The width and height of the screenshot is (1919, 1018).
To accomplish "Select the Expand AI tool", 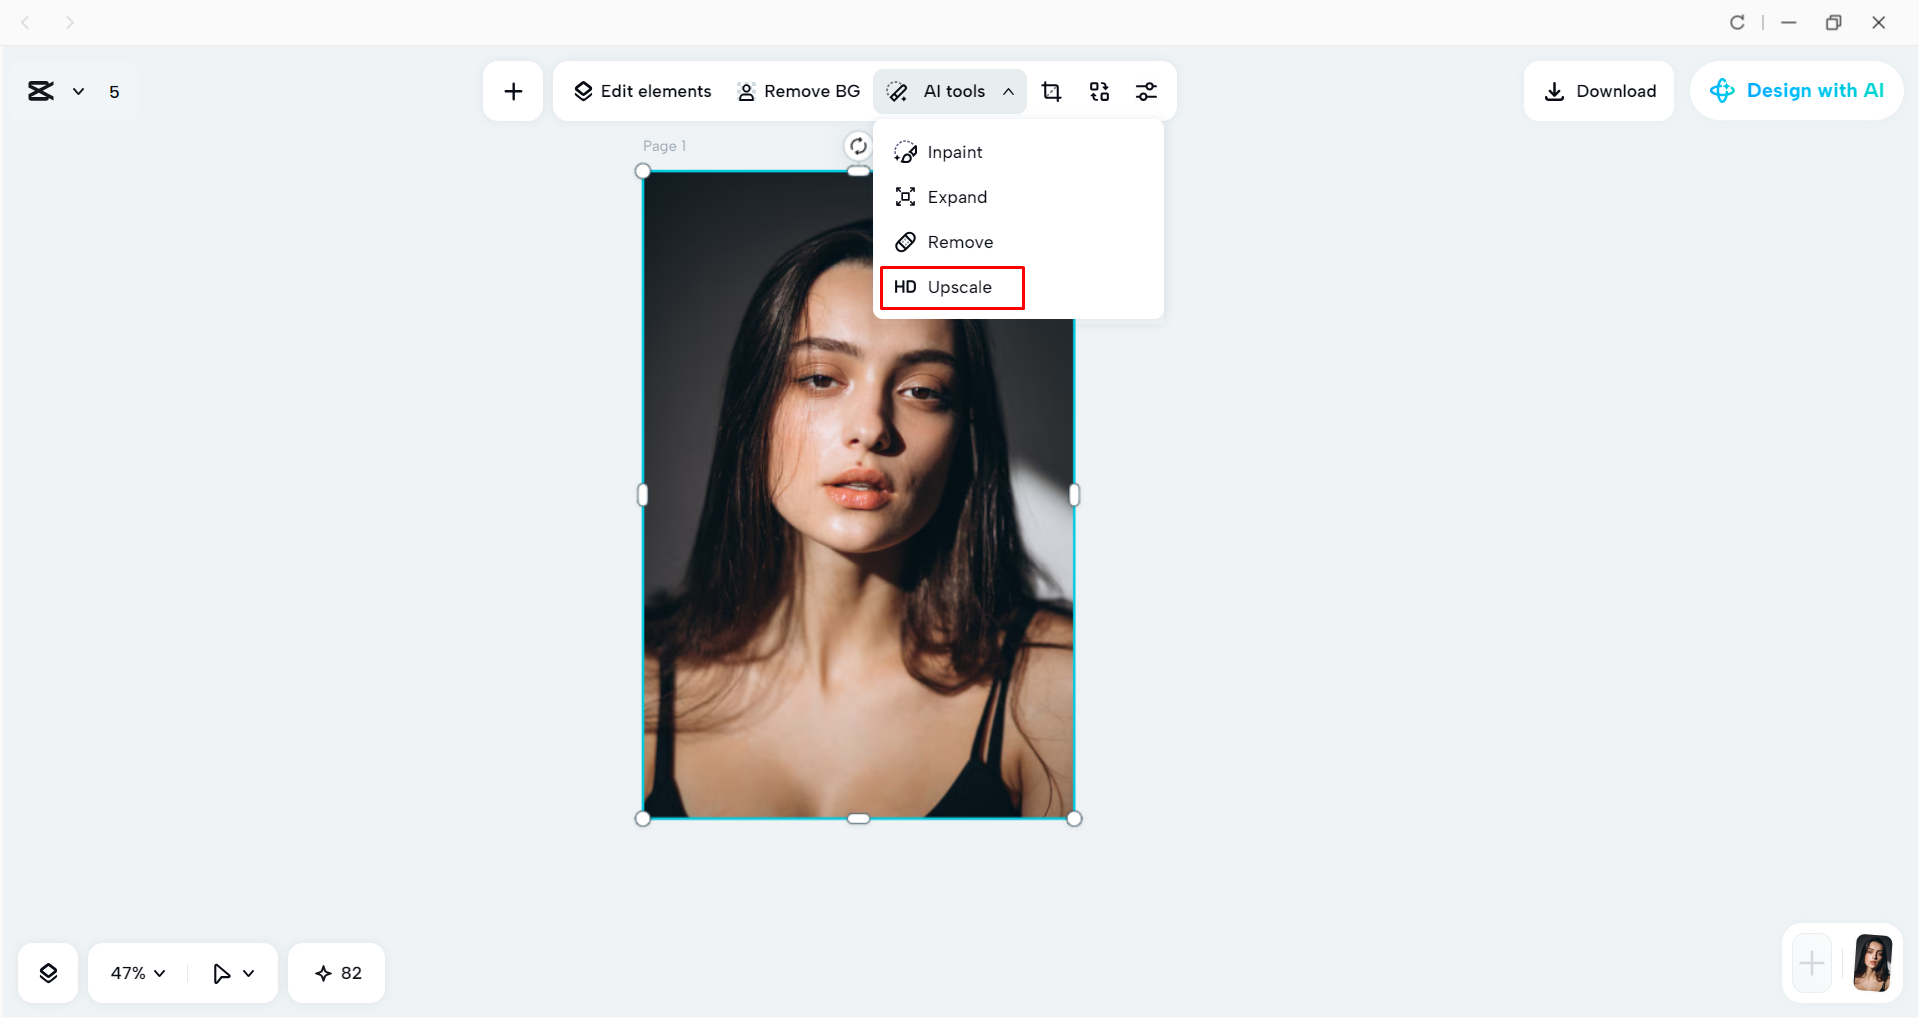I will pyautogui.click(x=956, y=196).
